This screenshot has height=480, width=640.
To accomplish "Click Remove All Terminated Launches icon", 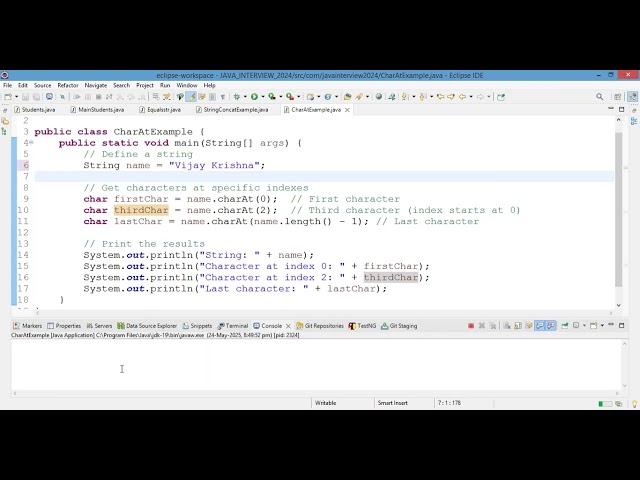I will pos(493,326).
